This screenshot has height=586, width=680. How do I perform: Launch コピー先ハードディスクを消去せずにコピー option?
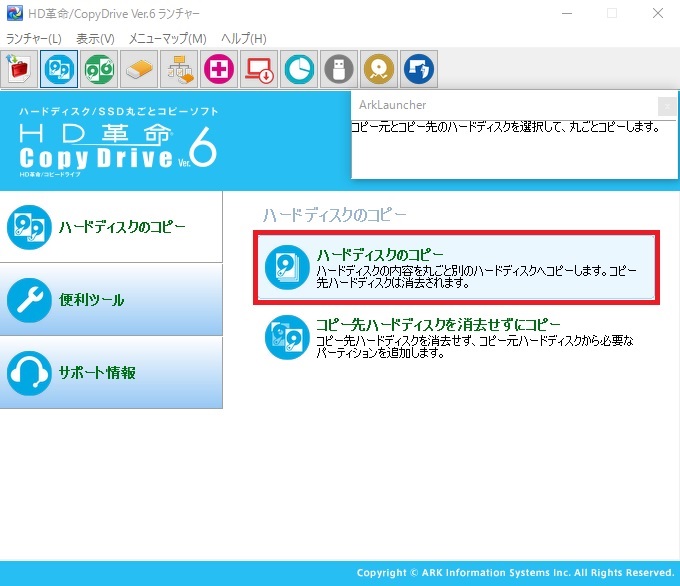click(x=453, y=337)
